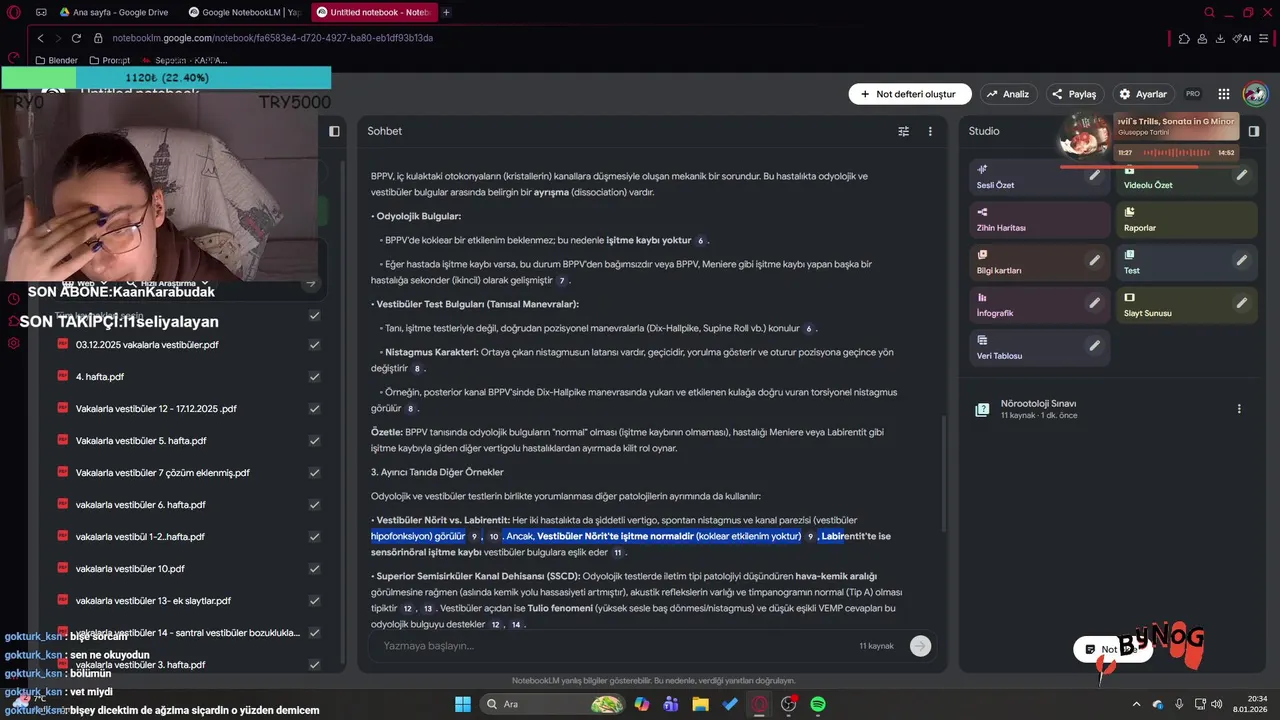Switch to Google NotebookLM tab

[x=243, y=13]
